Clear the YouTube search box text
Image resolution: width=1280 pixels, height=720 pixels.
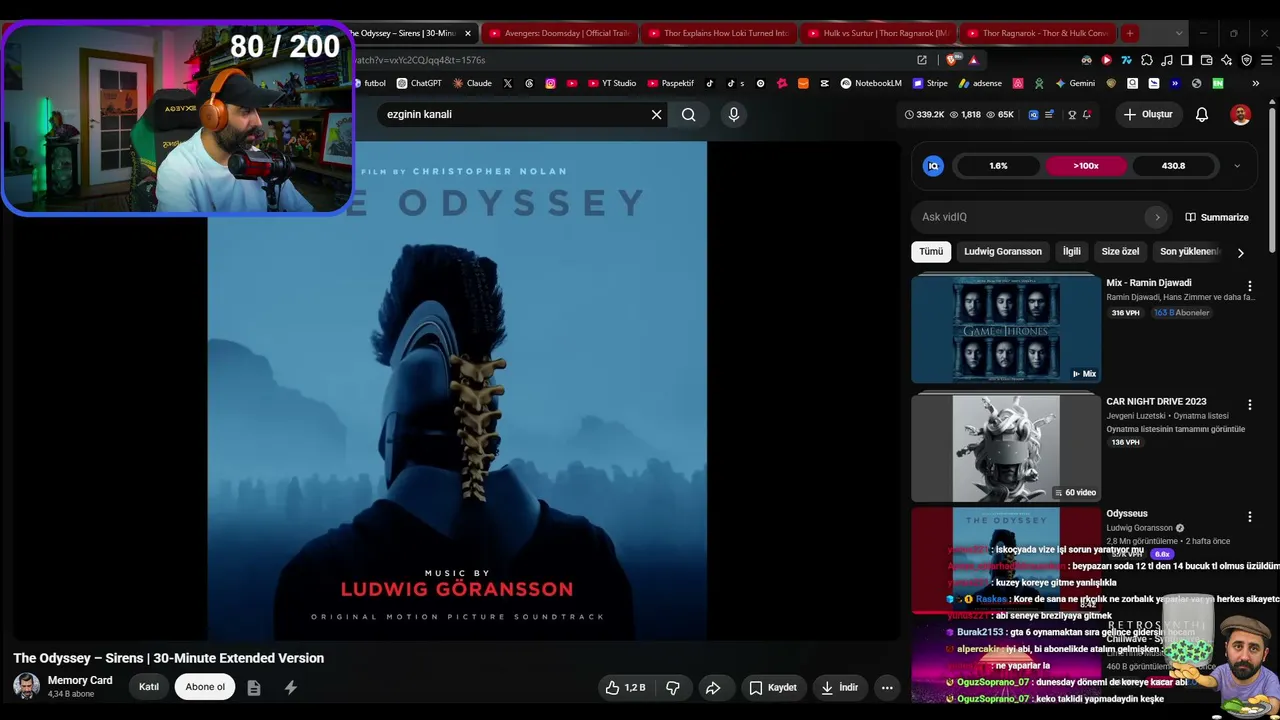coord(656,114)
